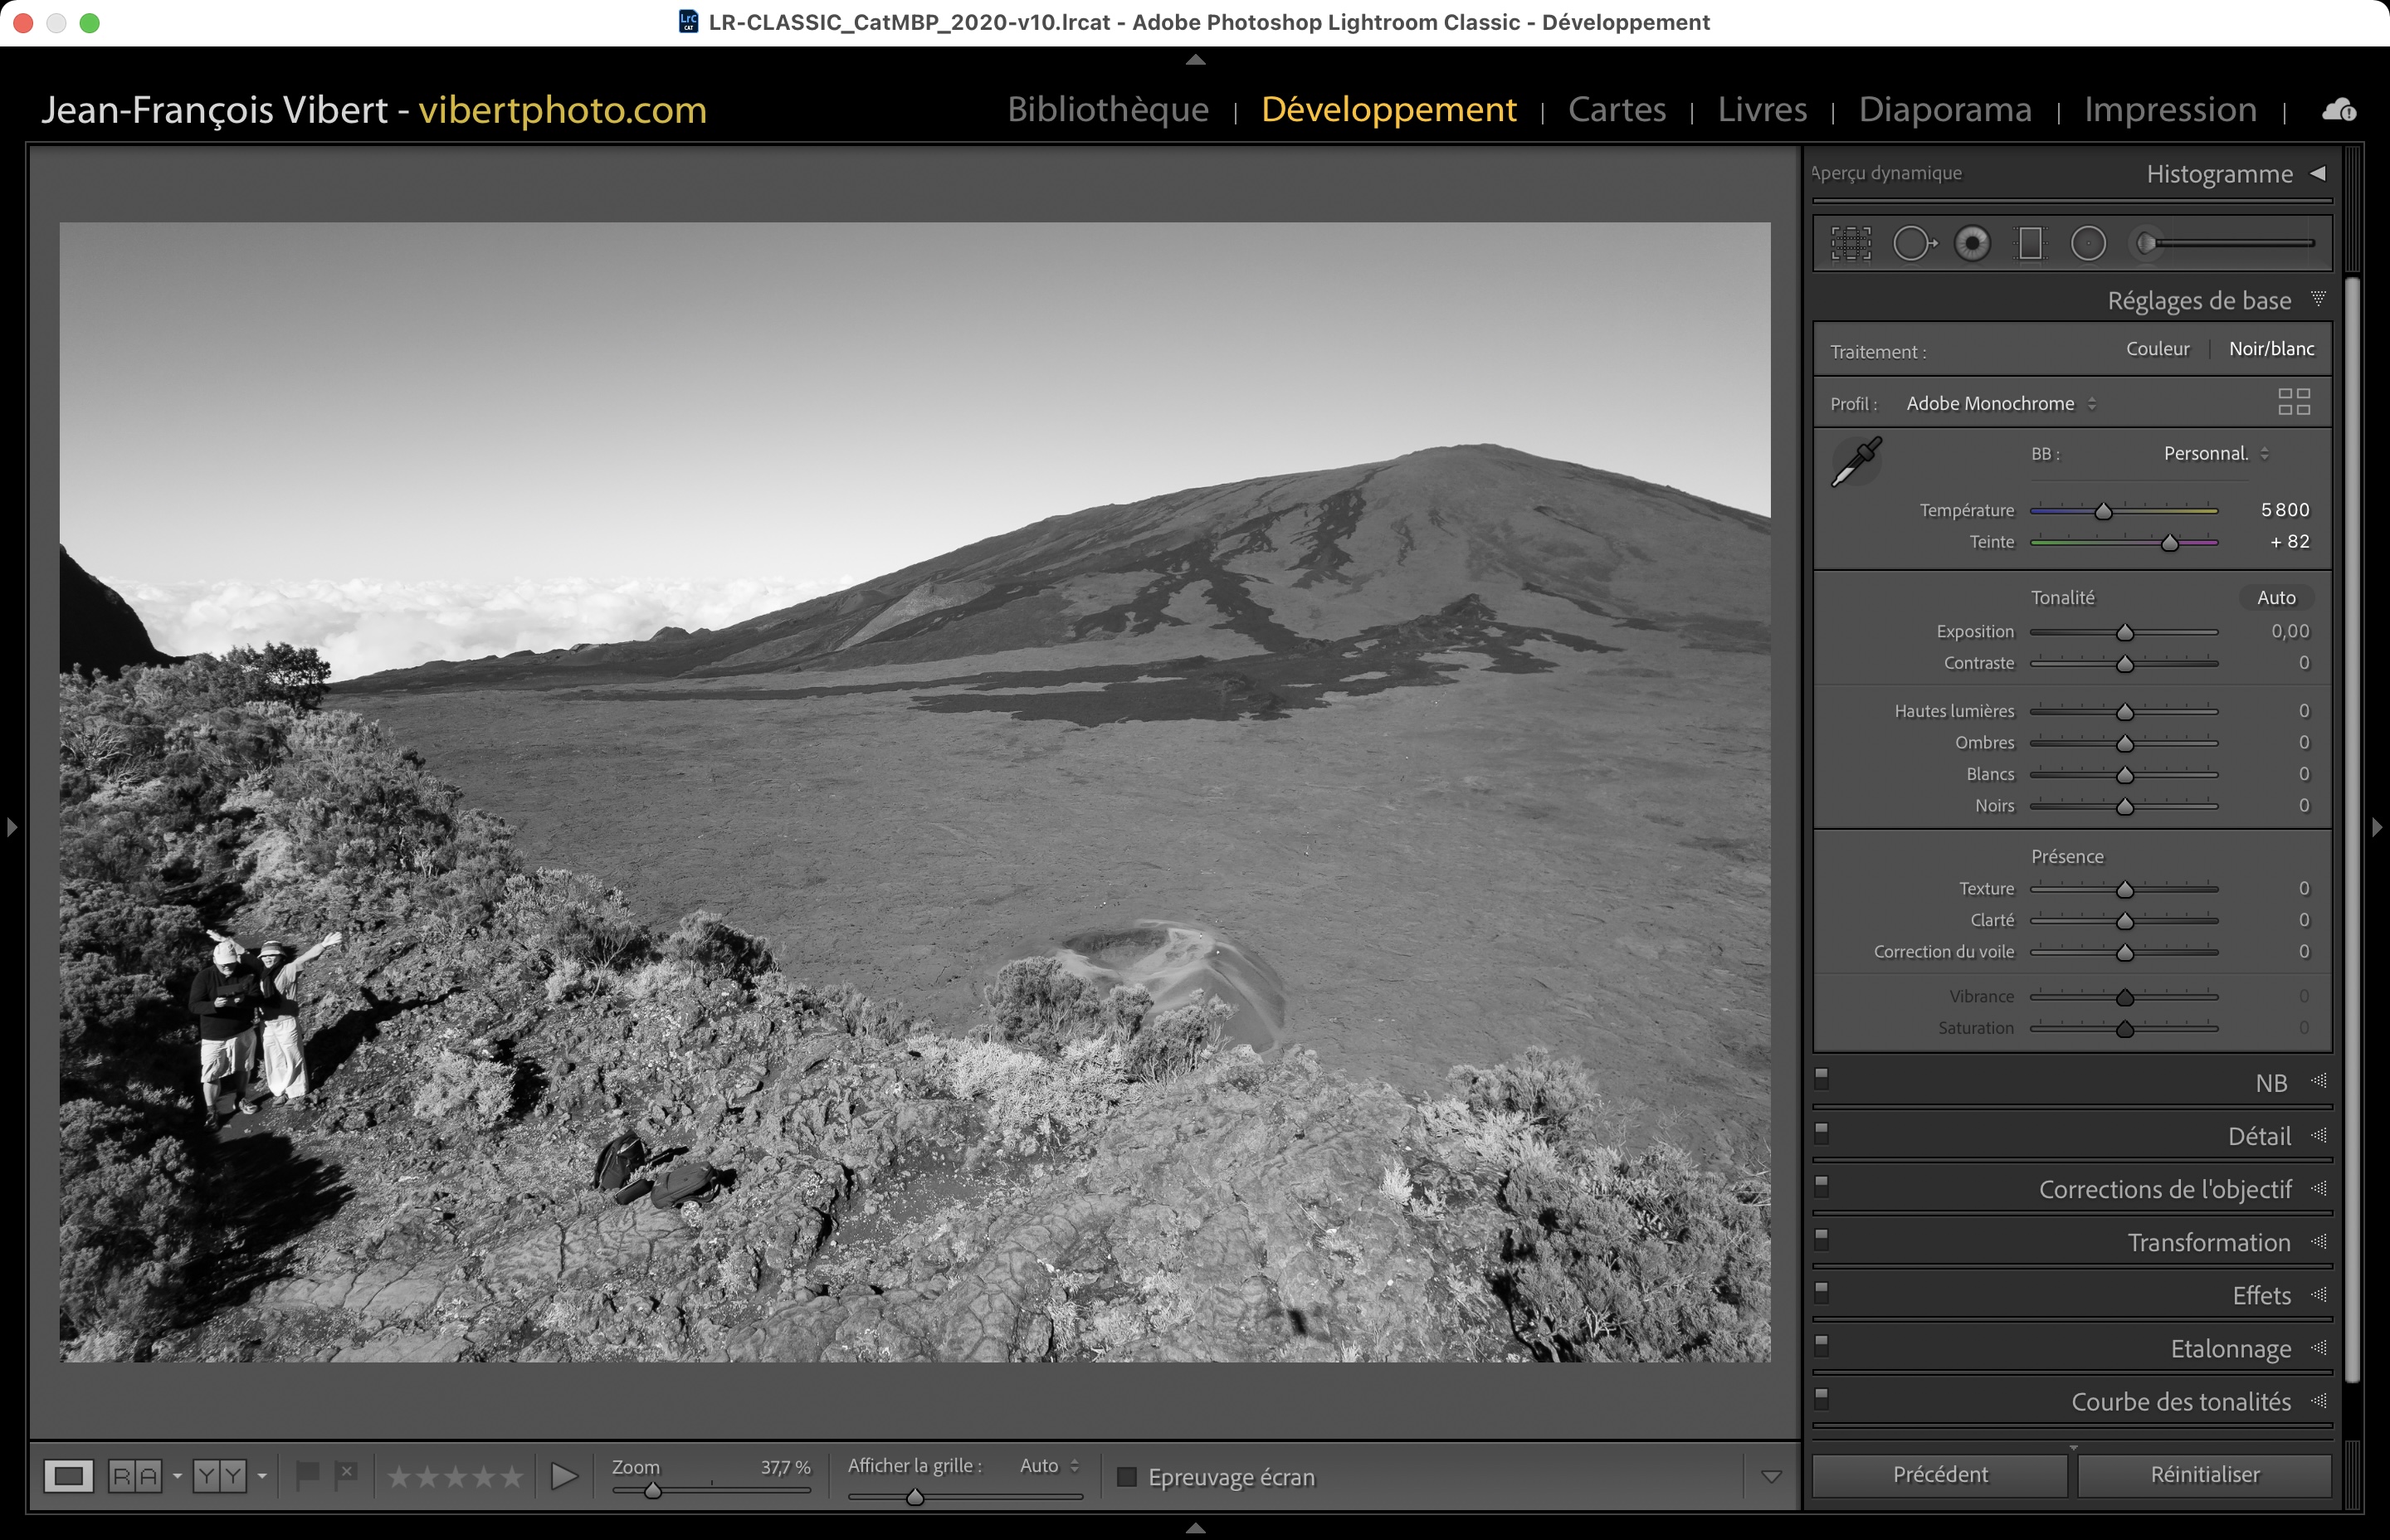The width and height of the screenshot is (2390, 1540).
Task: Click the Auto tonality button
Action: click(2275, 598)
